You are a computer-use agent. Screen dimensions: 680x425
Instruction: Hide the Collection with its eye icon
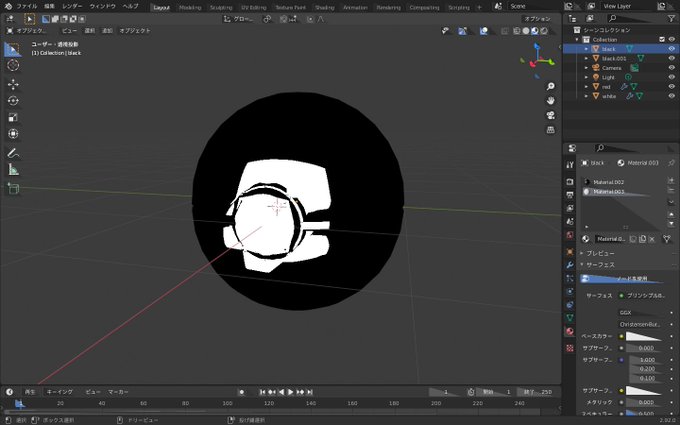[672, 39]
